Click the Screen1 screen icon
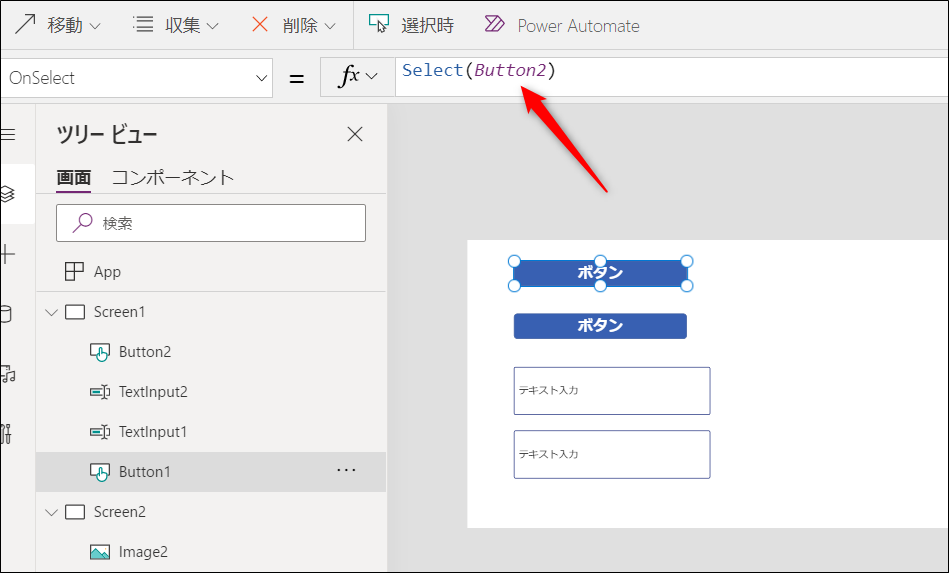Viewport: 949px width, 573px height. (75, 312)
